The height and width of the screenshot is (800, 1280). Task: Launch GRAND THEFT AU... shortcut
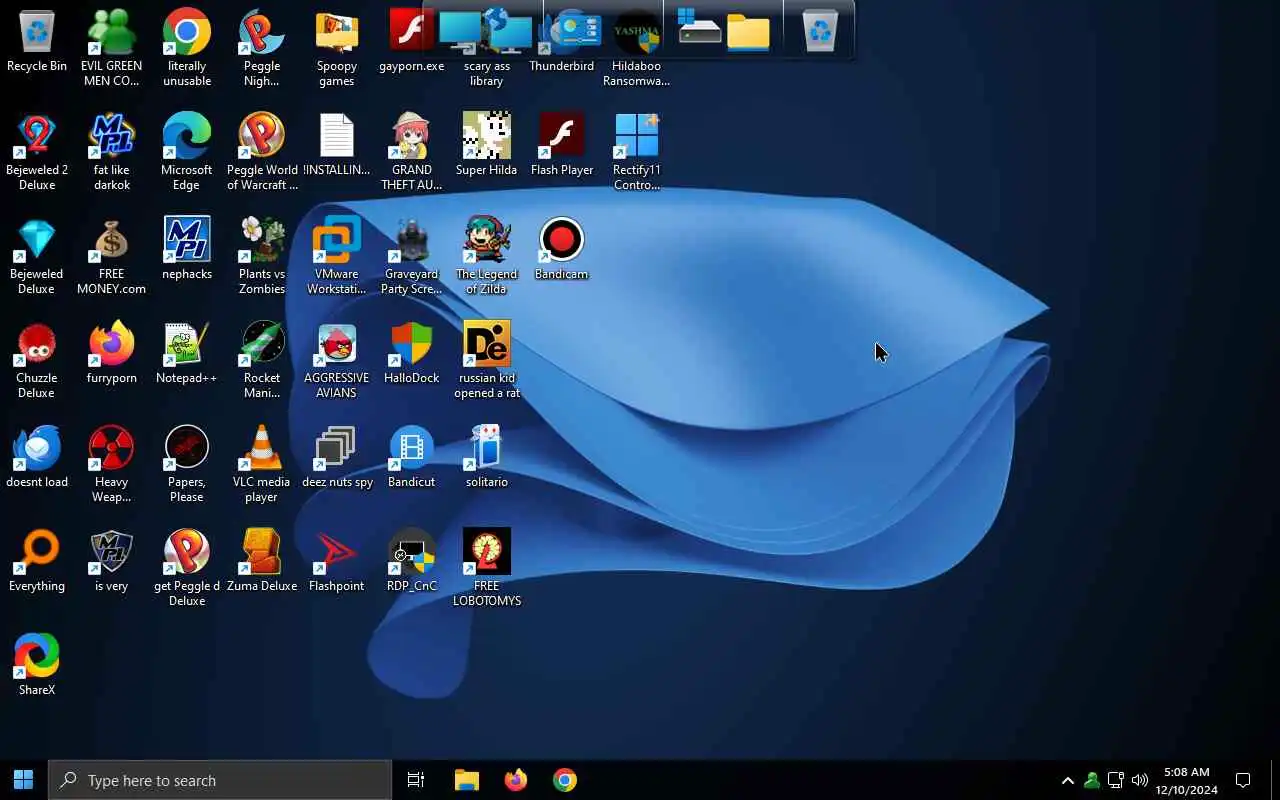click(412, 151)
